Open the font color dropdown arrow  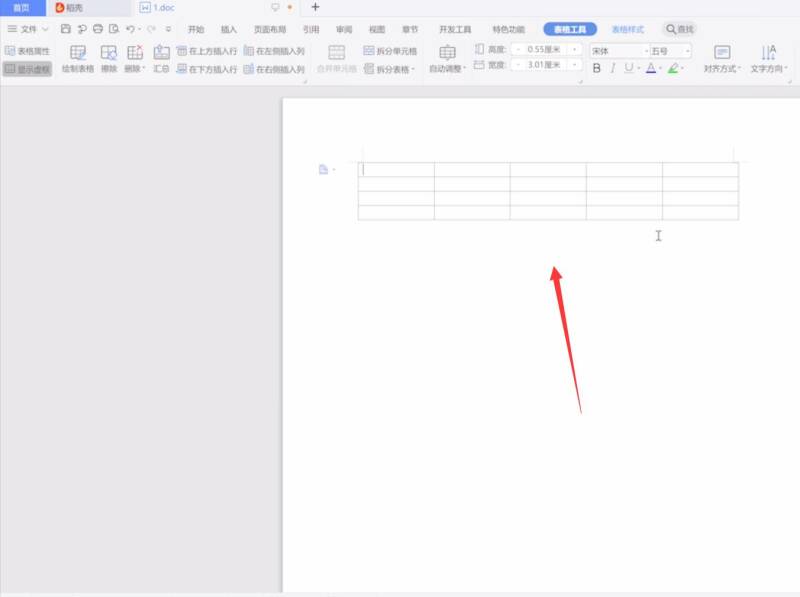[x=660, y=68]
